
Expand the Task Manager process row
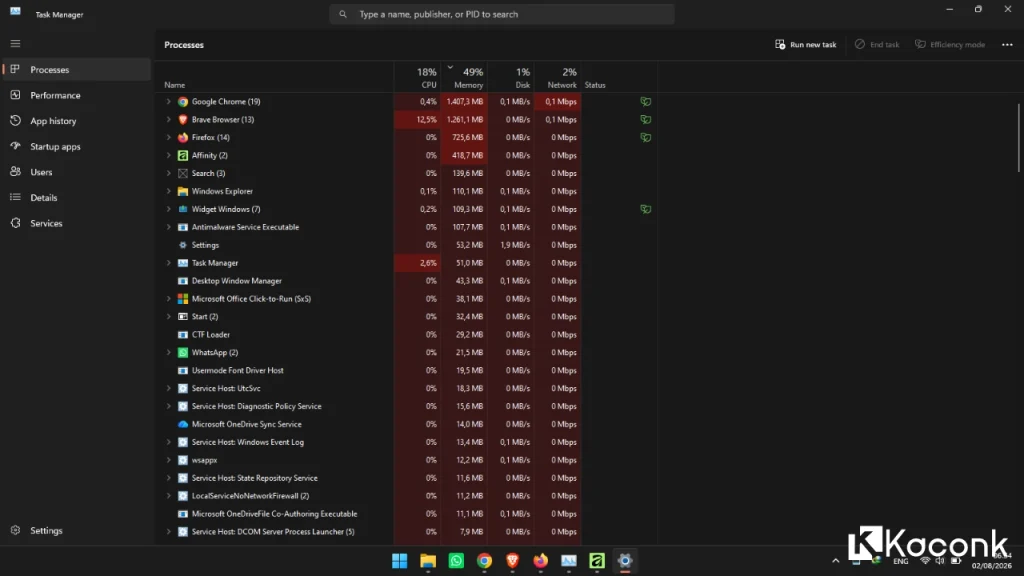coord(168,263)
